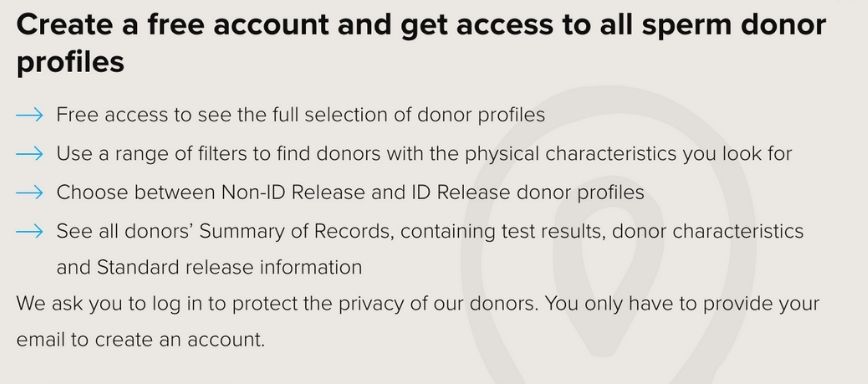Click the arrow icon beside "Choose between Non-ID Release"
The width and height of the screenshot is (868, 384).
tap(29, 193)
